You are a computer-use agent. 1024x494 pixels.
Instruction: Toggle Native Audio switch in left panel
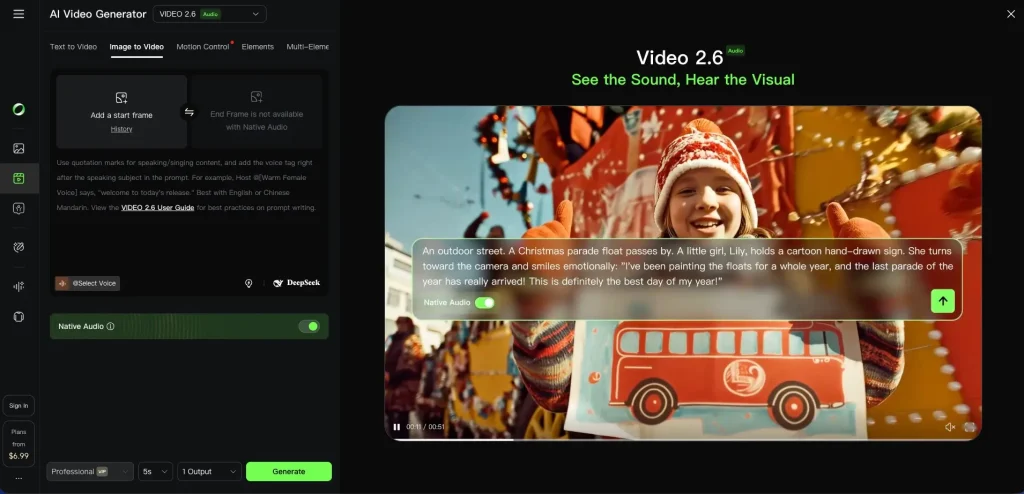(309, 326)
